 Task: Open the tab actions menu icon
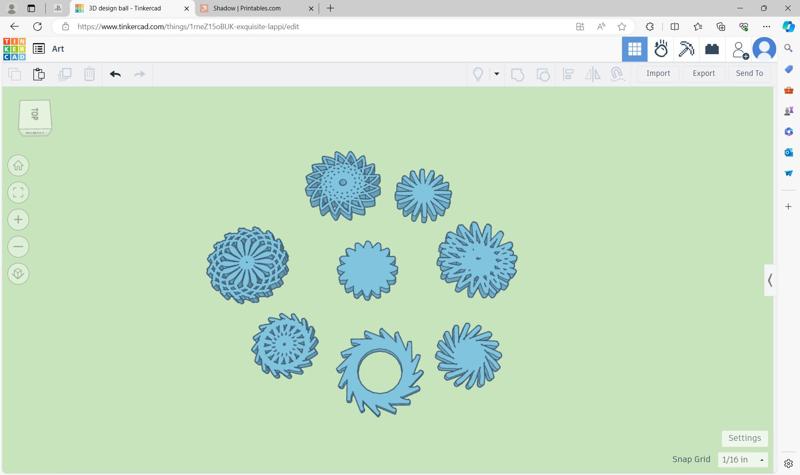click(x=31, y=8)
